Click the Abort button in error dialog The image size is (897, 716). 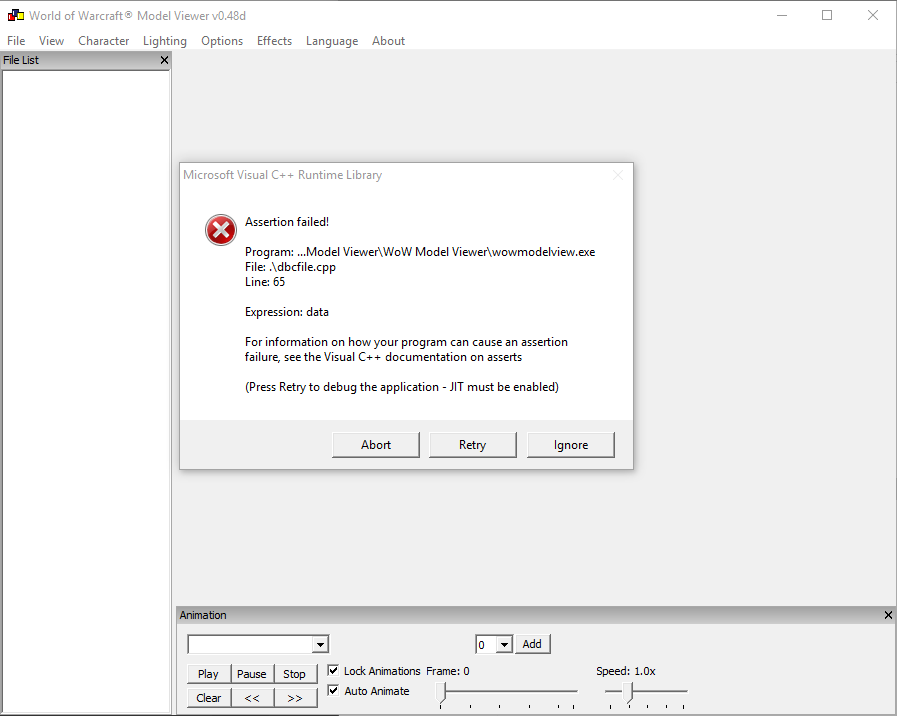pos(376,445)
